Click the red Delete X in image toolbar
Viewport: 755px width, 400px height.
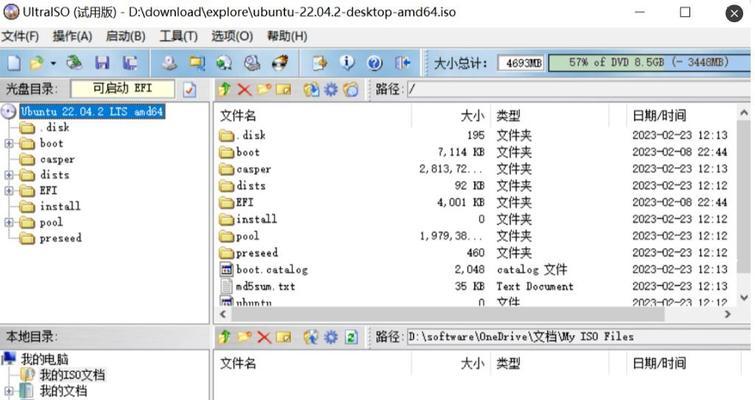(245, 89)
